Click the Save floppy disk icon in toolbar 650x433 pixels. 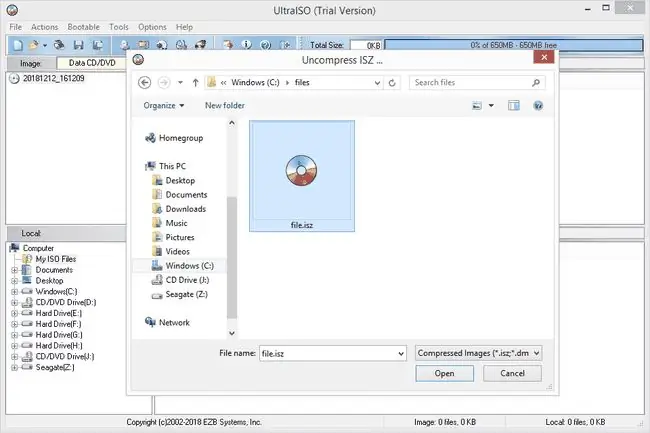(x=78, y=45)
